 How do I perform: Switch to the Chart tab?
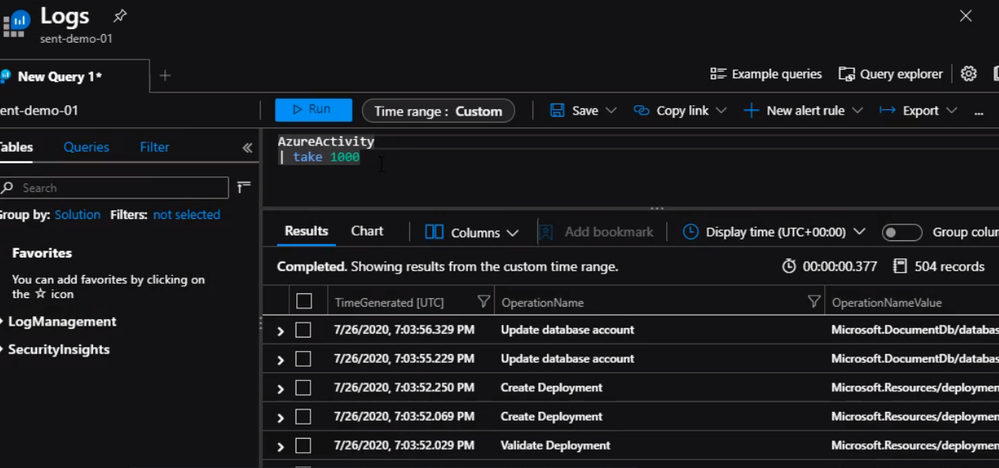pos(367,231)
